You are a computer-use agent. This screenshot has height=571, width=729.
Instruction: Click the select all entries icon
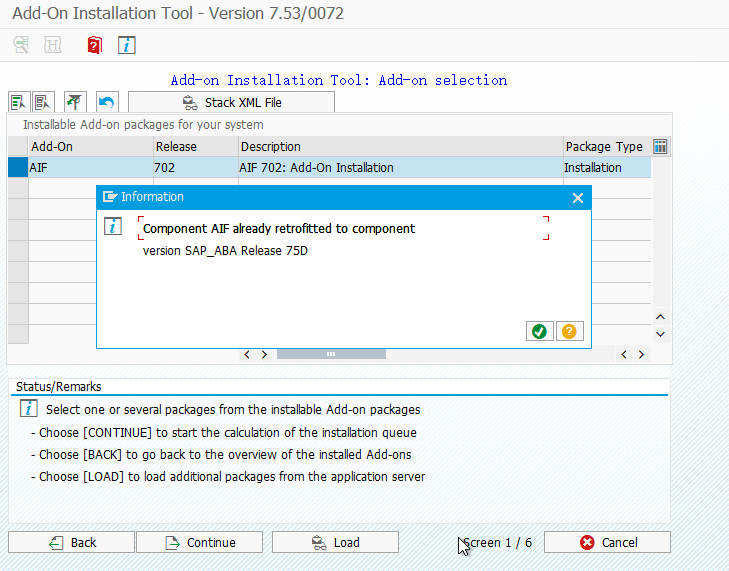(x=19, y=102)
